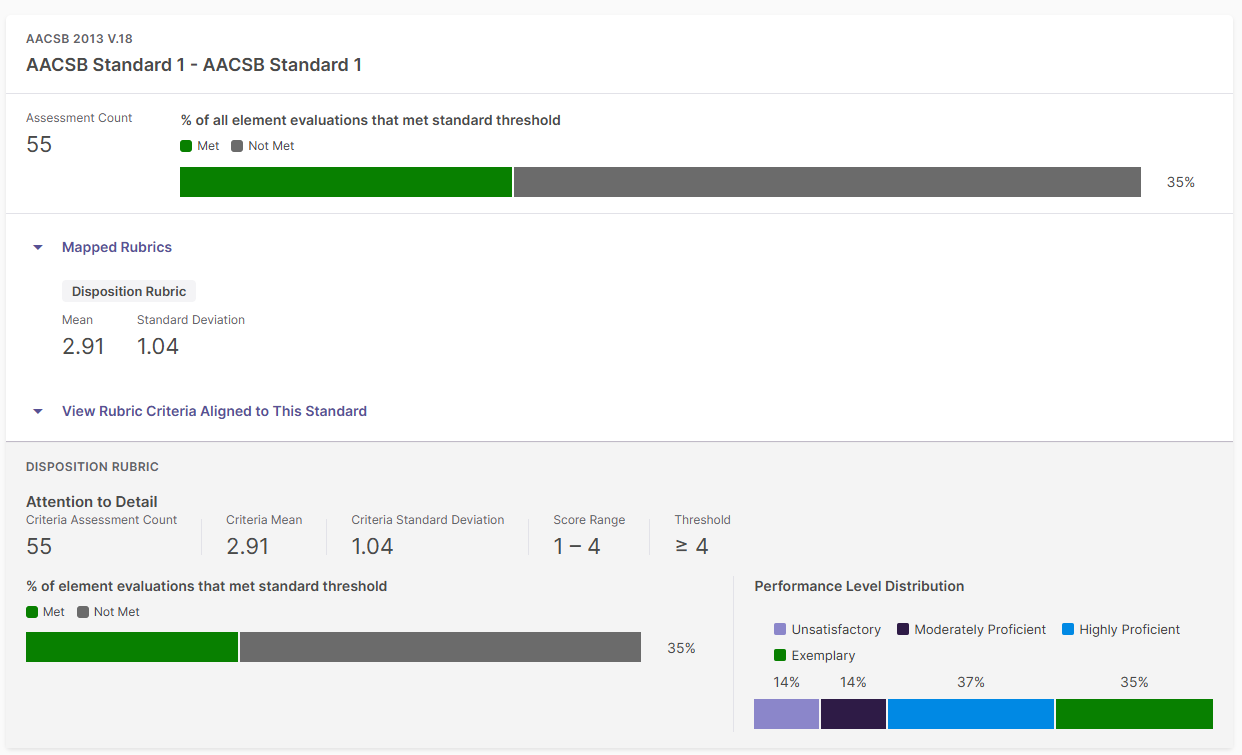Viewport: 1242px width, 755px height.
Task: Click the 35% label beside top bar
Action: click(x=1181, y=182)
